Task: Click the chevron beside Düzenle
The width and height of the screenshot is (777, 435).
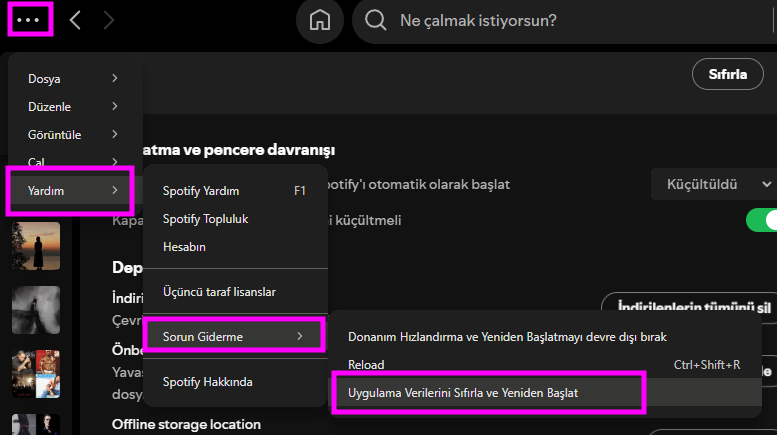Action: tap(114, 106)
